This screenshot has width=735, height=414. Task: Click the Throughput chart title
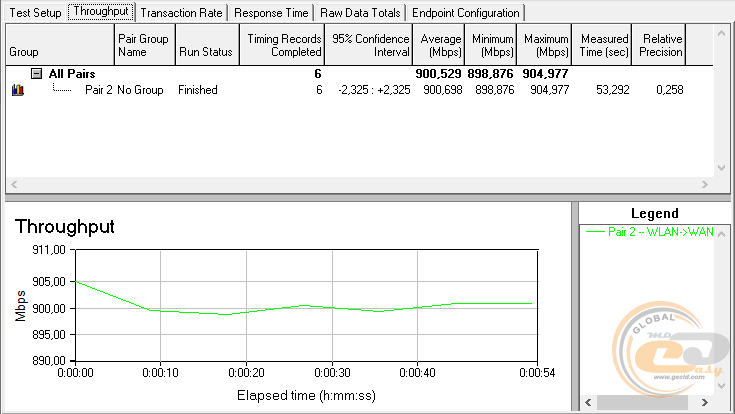[65, 226]
